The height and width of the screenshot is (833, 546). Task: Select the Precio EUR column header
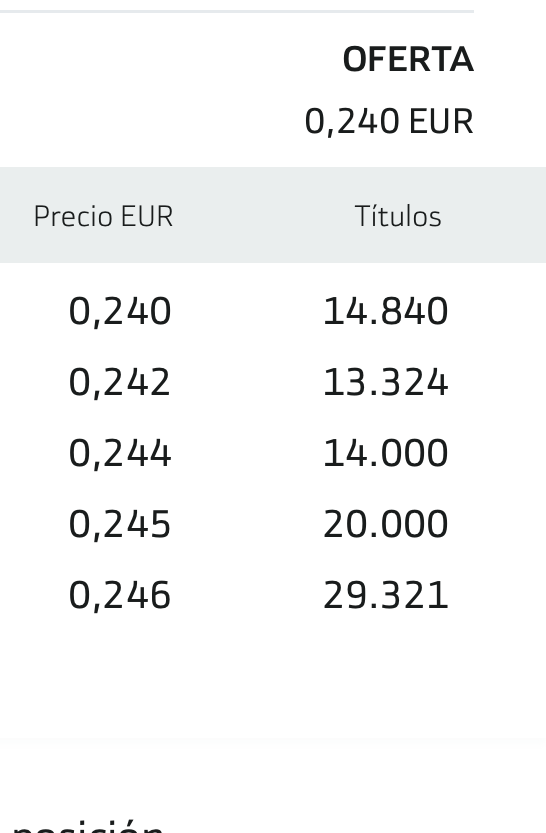[104, 216]
